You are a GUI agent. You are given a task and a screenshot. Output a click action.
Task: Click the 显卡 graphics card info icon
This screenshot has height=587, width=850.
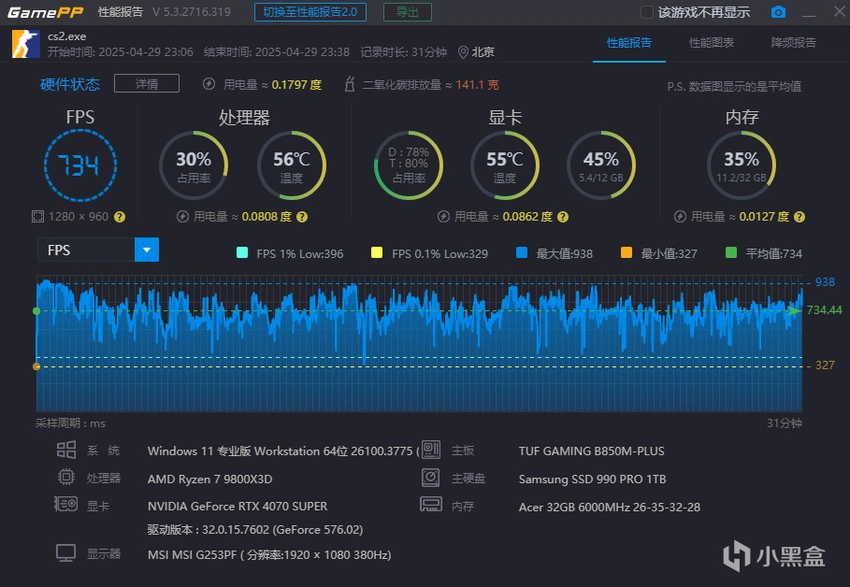pyautogui.click(x=65, y=506)
